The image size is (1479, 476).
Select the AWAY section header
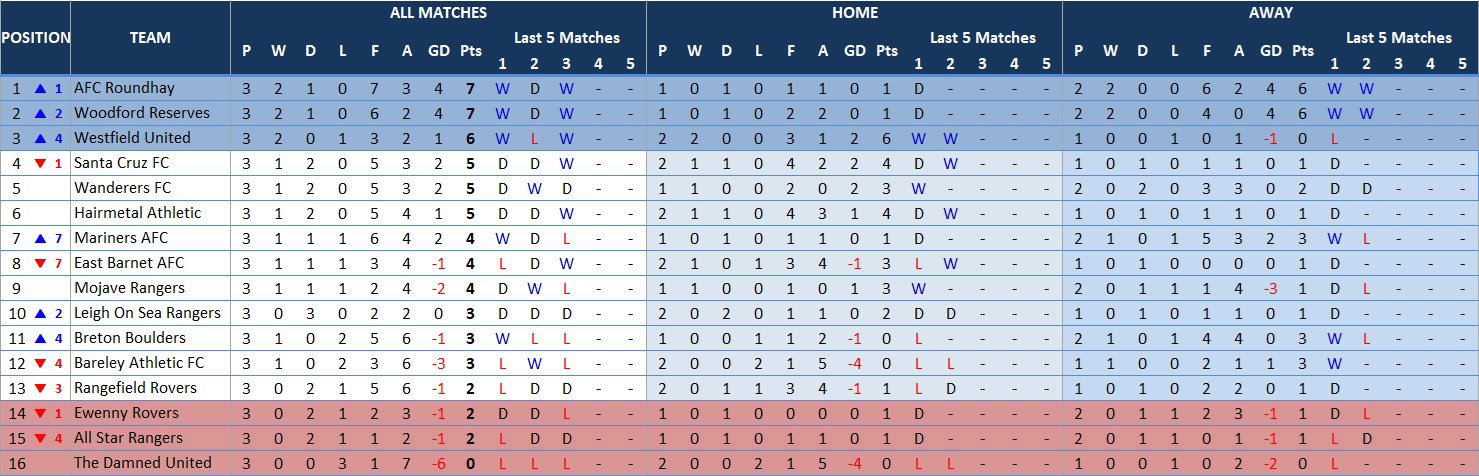pyautogui.click(x=1270, y=13)
